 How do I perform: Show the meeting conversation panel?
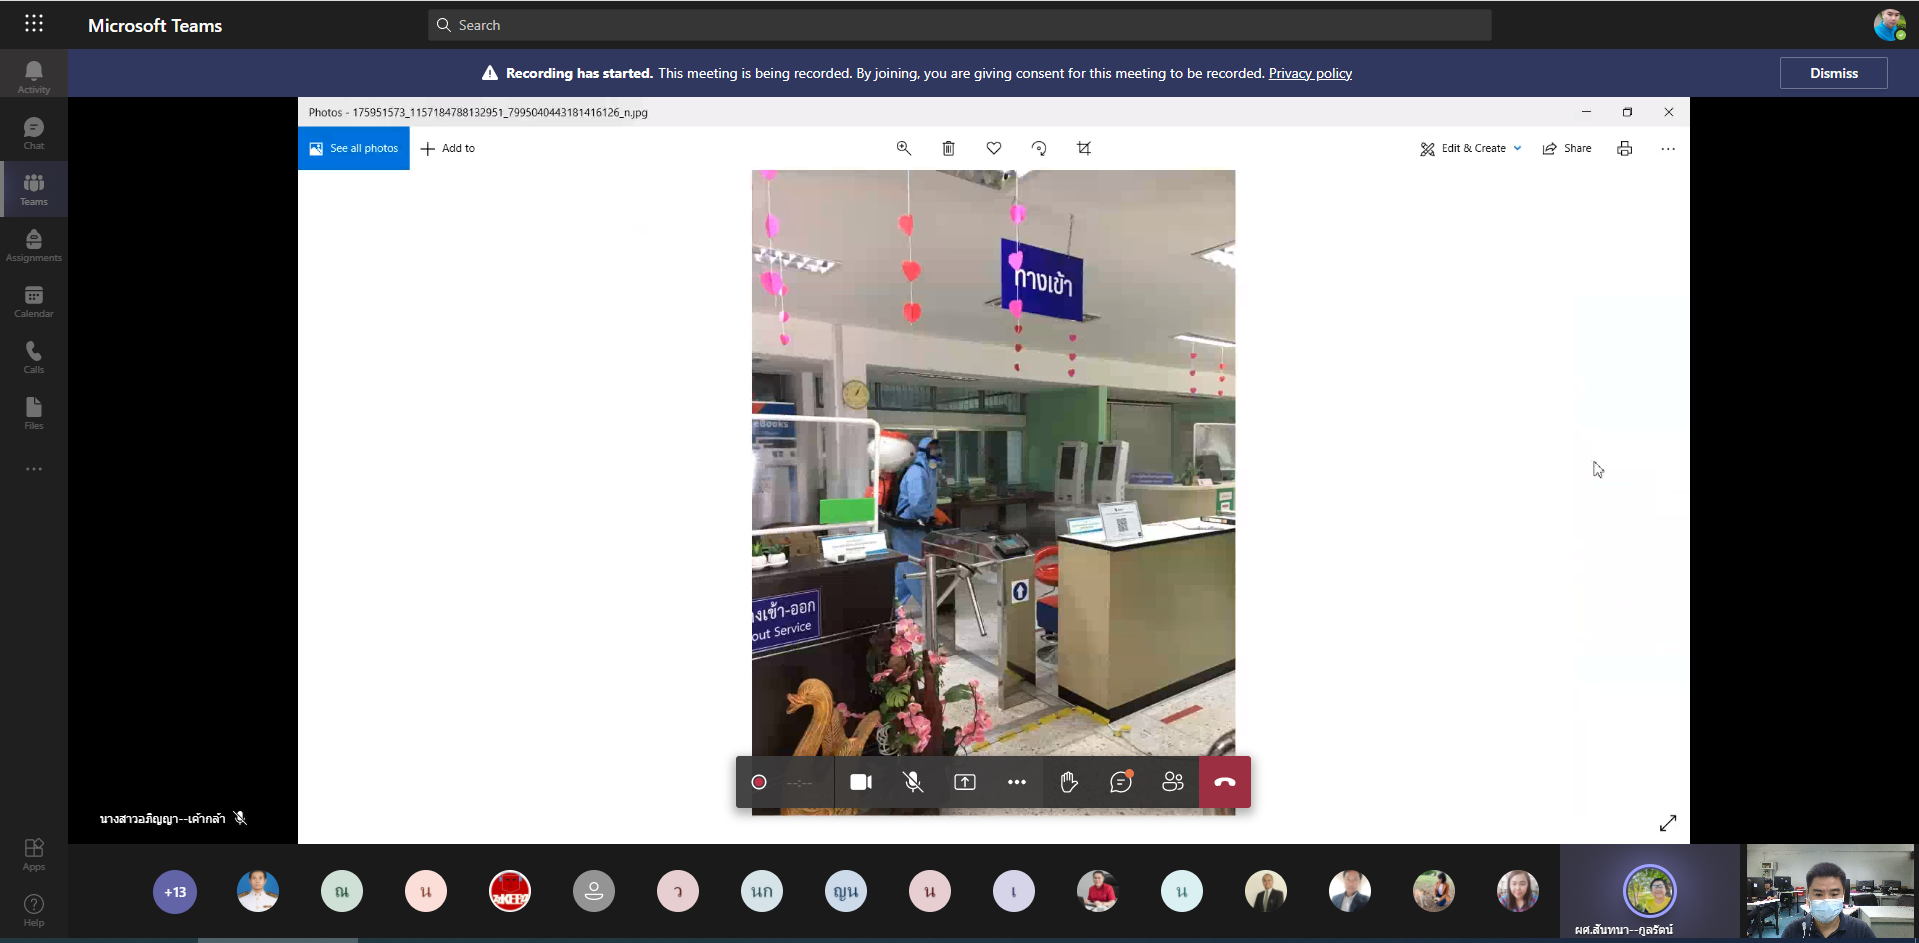1121,782
